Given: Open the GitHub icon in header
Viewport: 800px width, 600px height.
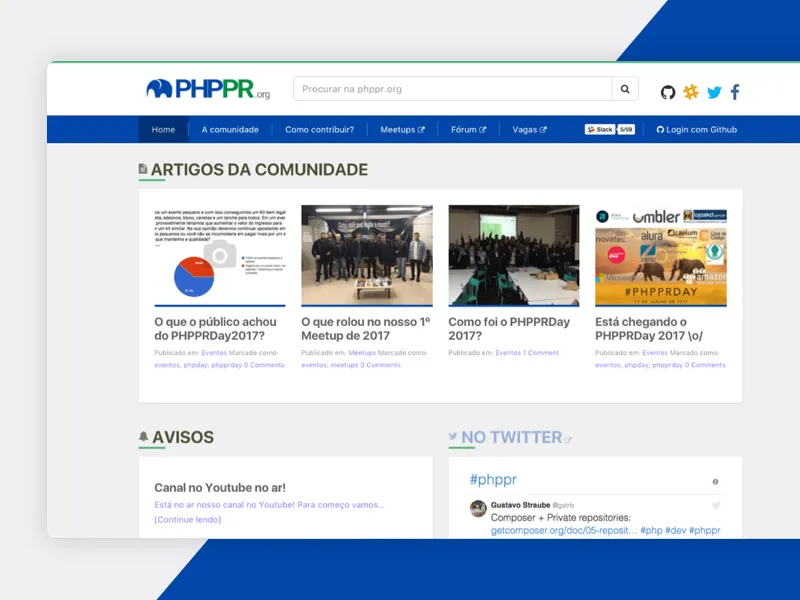Looking at the screenshot, I should coord(668,92).
